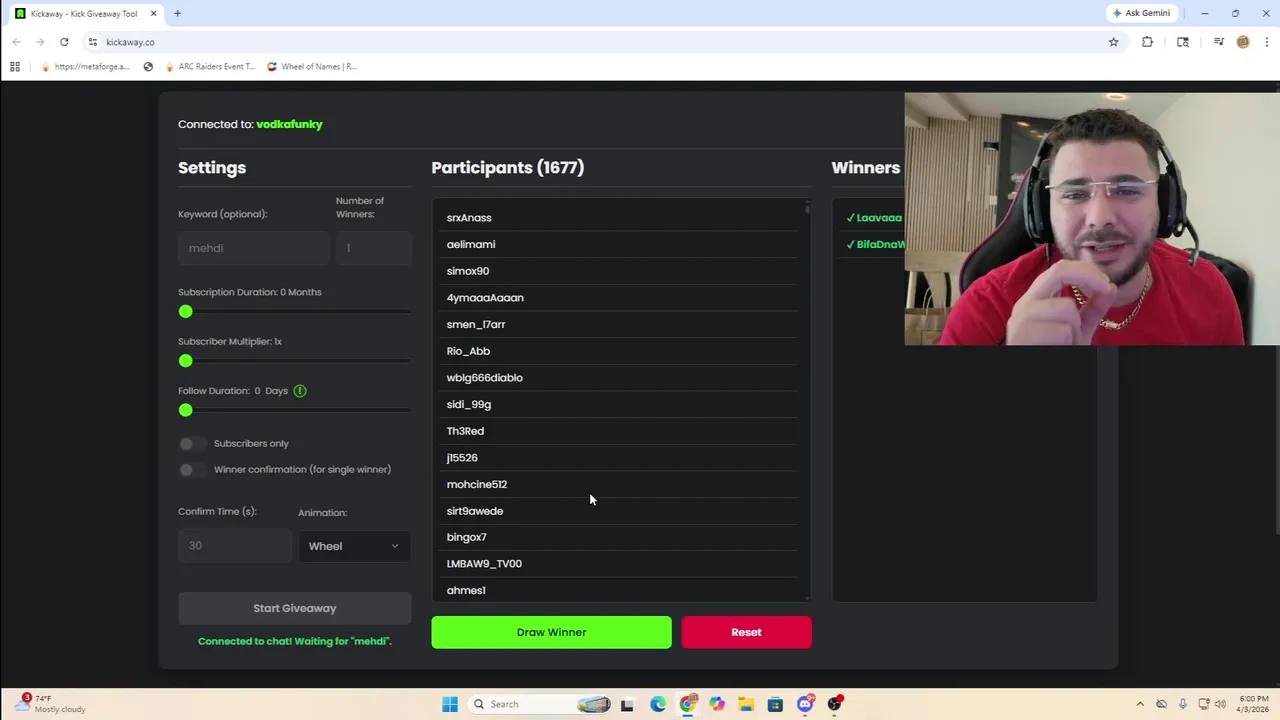Open site information icon in address bar
The height and width of the screenshot is (720, 1280).
tap(92, 42)
